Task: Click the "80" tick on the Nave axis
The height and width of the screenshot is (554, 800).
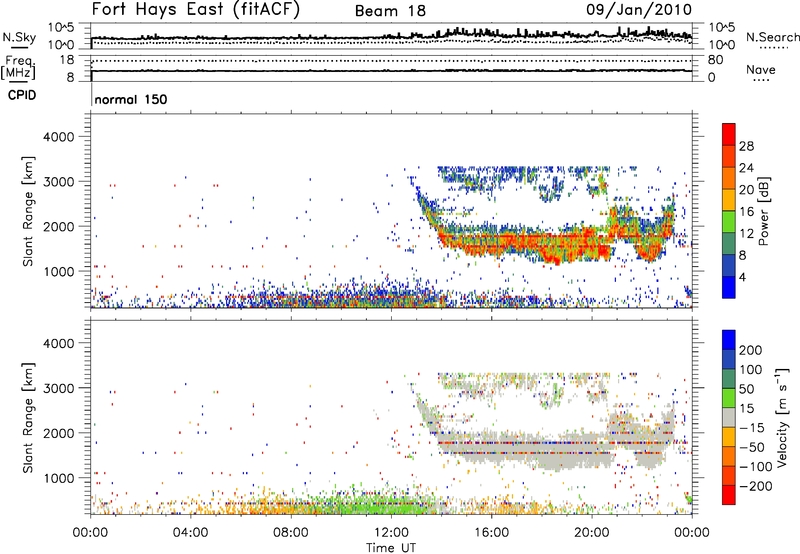Action: coord(715,60)
